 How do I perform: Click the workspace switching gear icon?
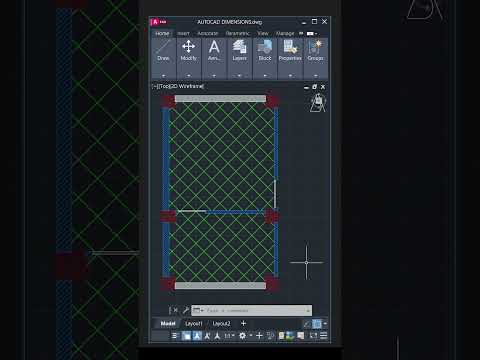tap(243, 336)
